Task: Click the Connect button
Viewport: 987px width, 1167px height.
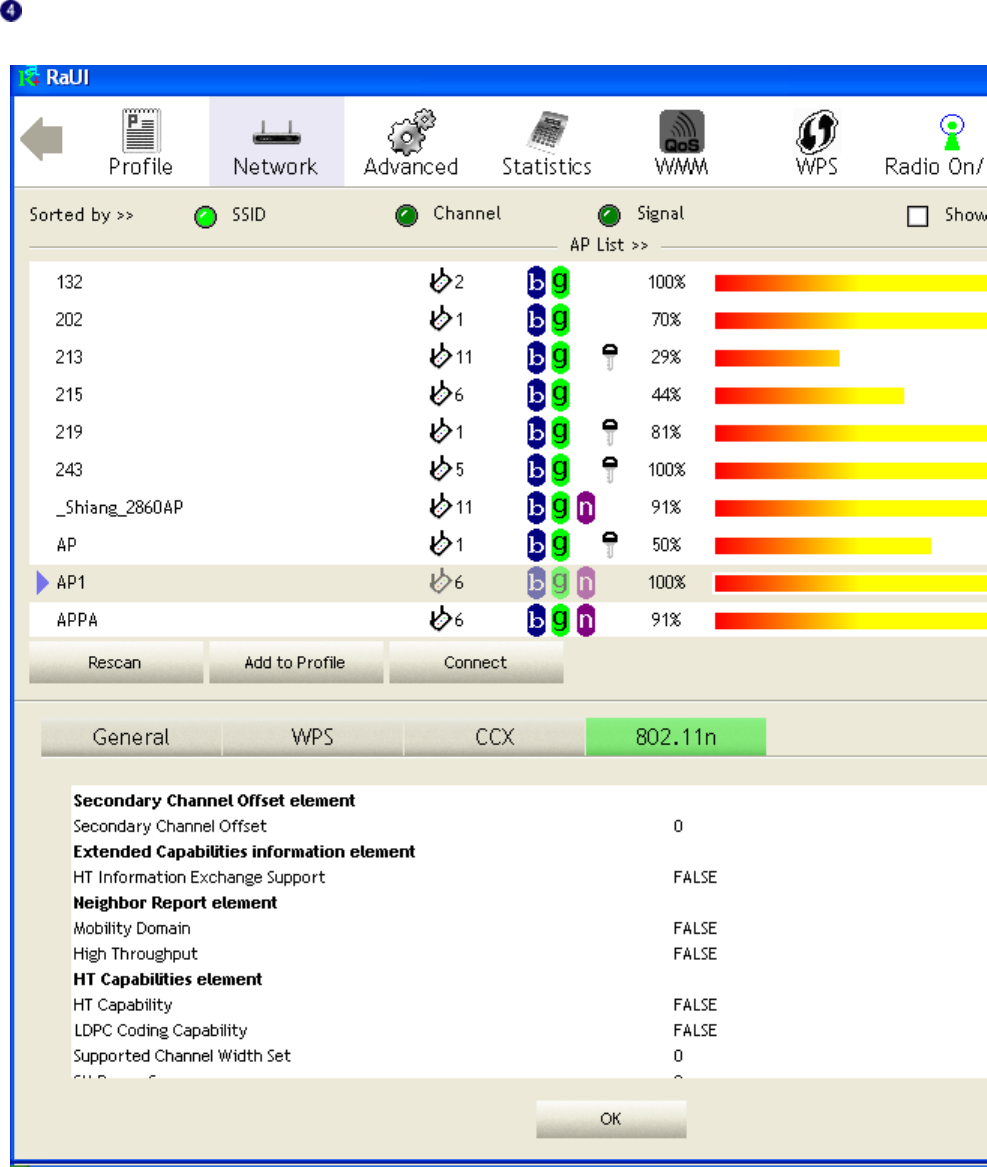Action: point(476,662)
